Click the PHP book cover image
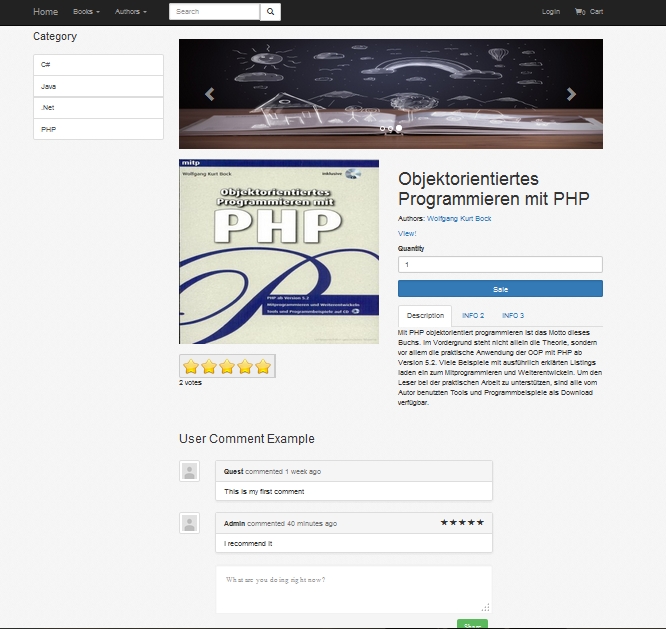Screen dimensions: 666x629 279,251
